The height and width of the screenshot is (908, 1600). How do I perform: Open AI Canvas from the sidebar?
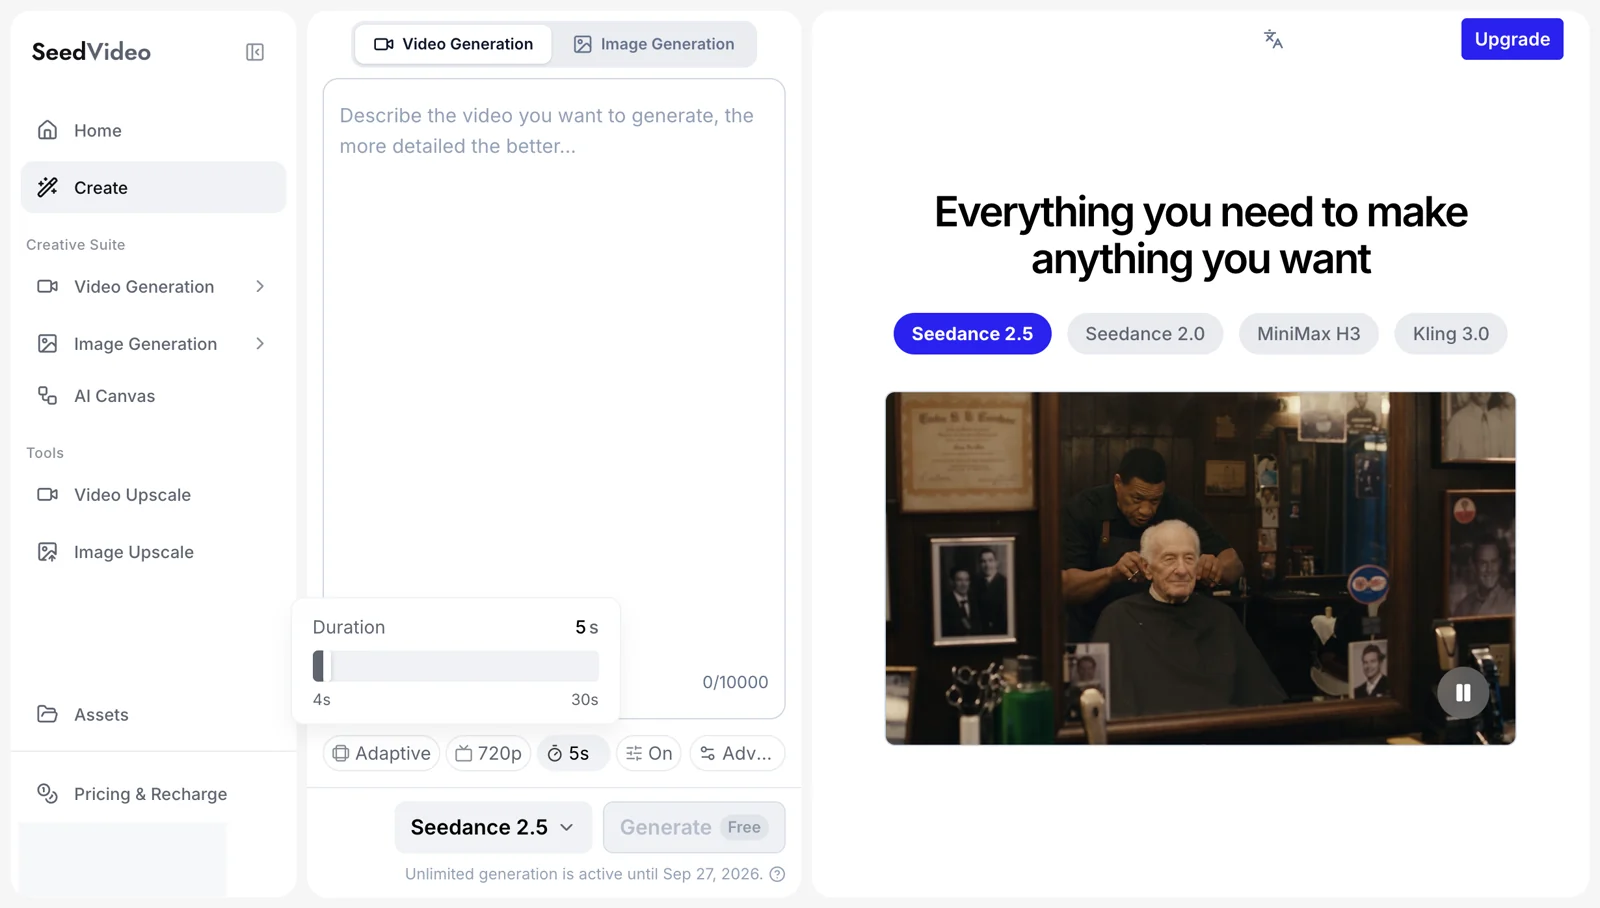pos(153,396)
